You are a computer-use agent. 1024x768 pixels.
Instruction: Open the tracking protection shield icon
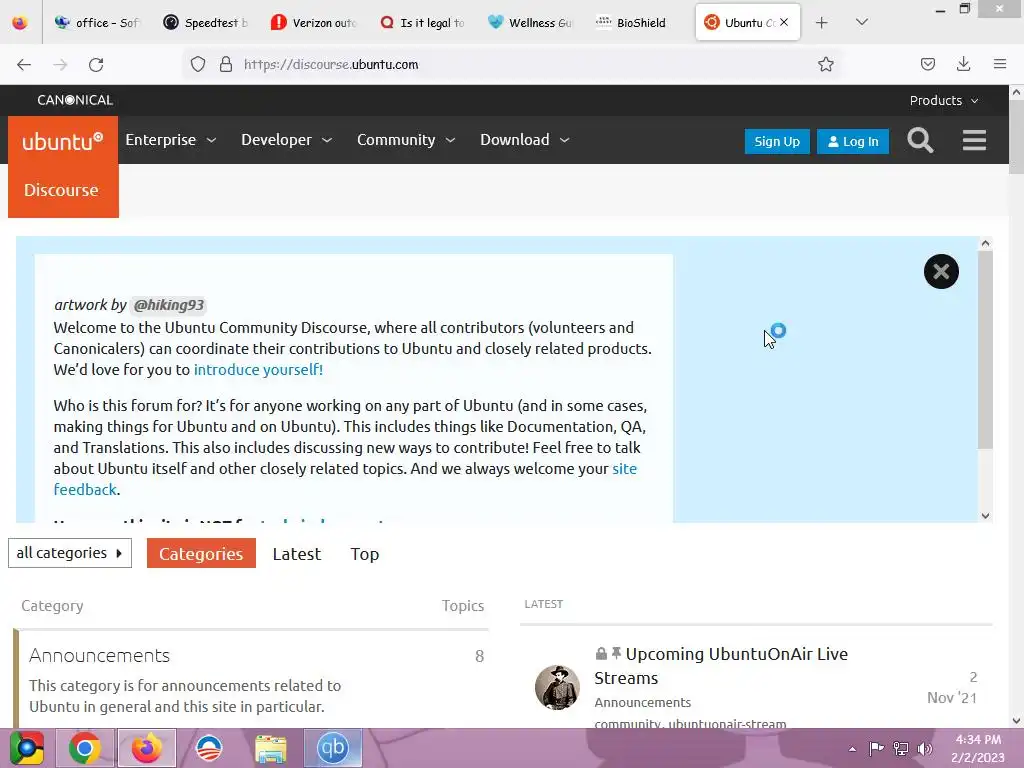[198, 64]
